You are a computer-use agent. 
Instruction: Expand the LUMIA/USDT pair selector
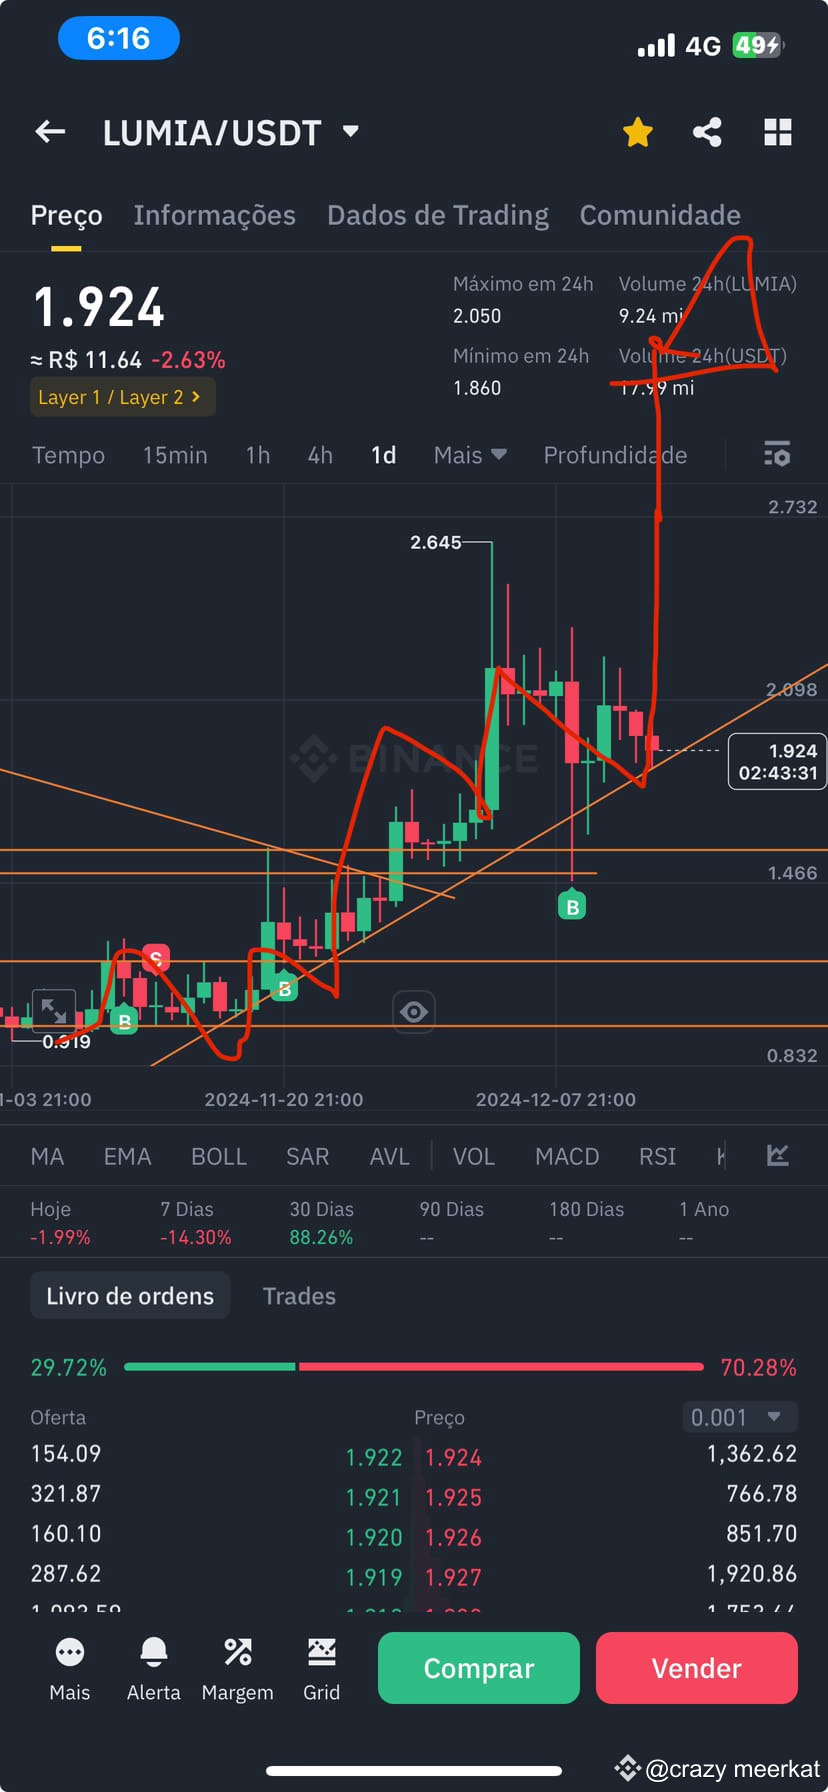click(350, 131)
